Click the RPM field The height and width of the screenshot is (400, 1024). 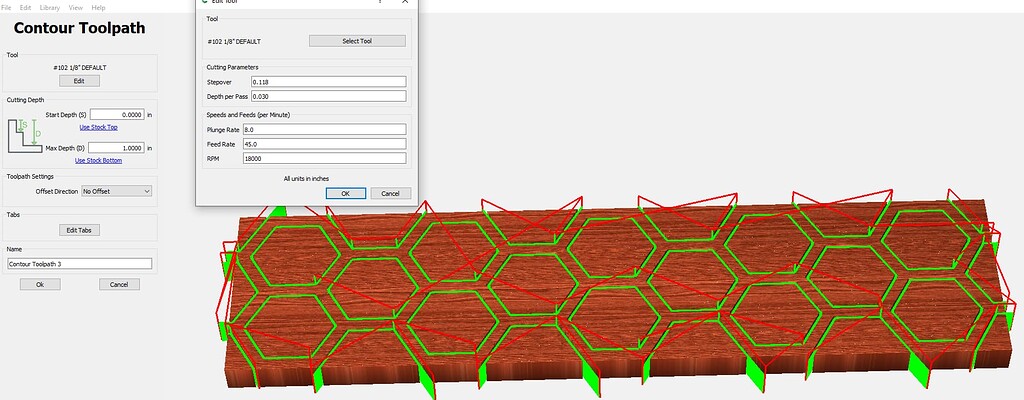coord(325,158)
